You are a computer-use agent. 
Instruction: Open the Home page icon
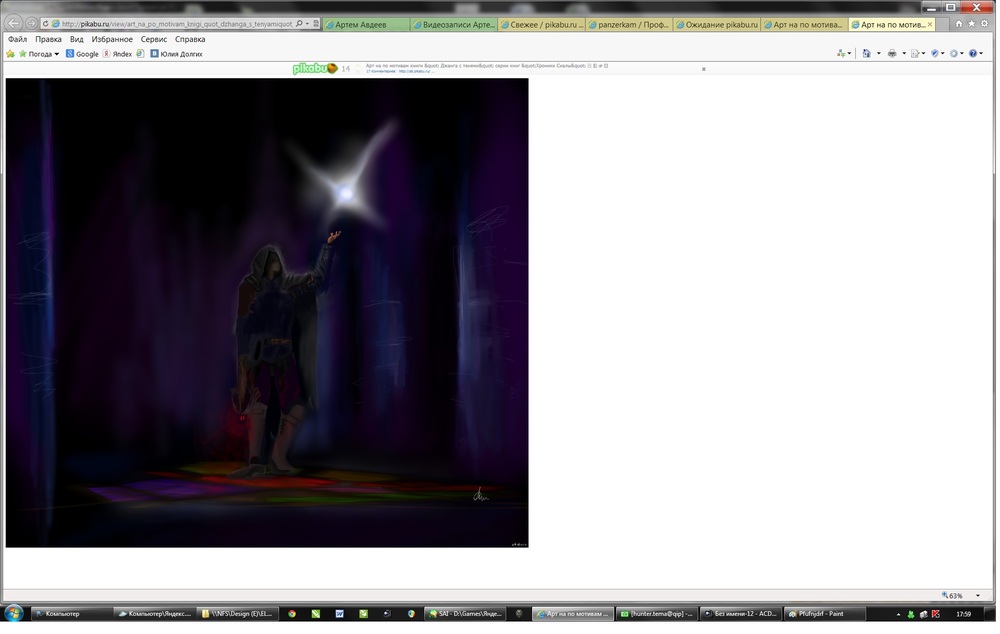958,24
